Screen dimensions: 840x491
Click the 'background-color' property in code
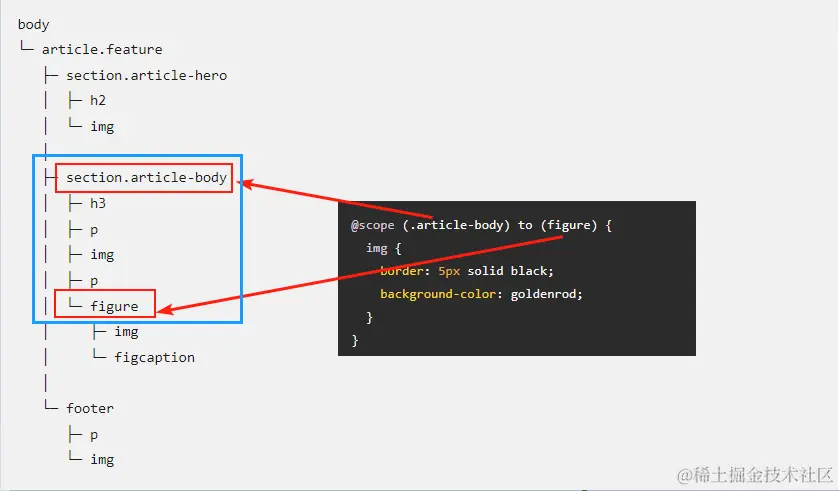point(438,294)
